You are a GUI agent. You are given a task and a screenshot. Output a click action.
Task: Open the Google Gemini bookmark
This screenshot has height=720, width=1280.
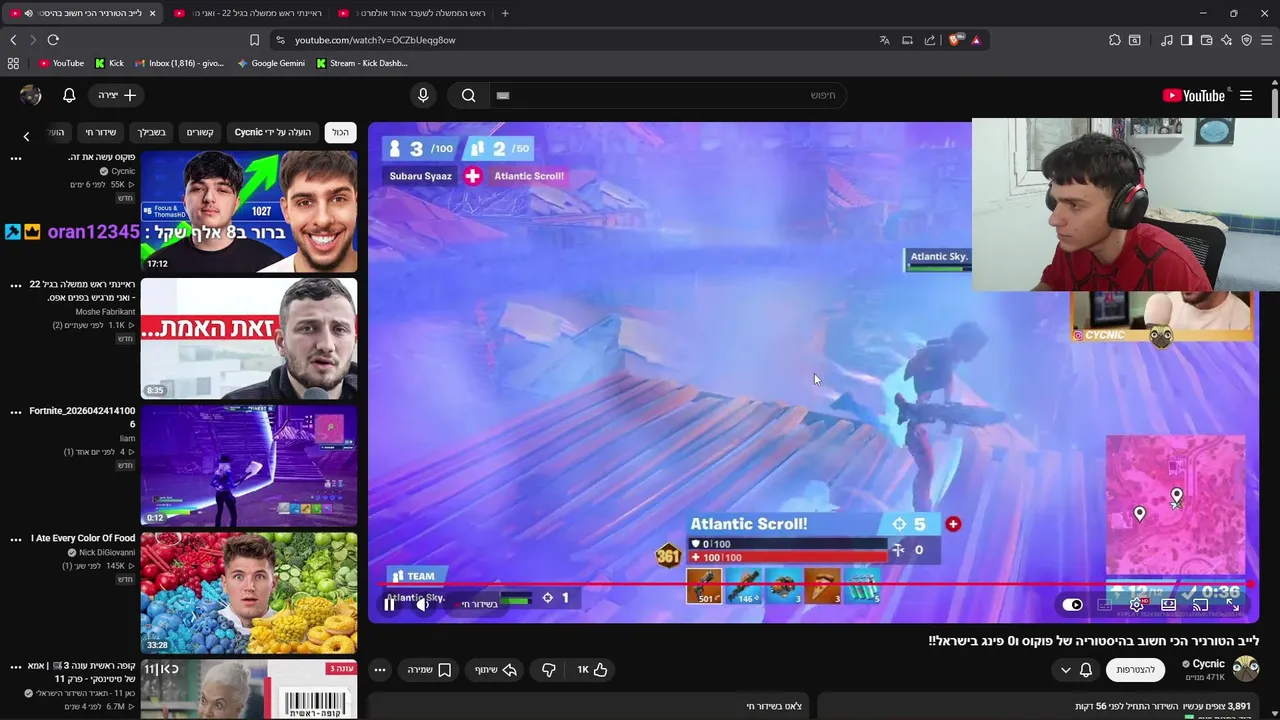pyautogui.click(x=270, y=63)
